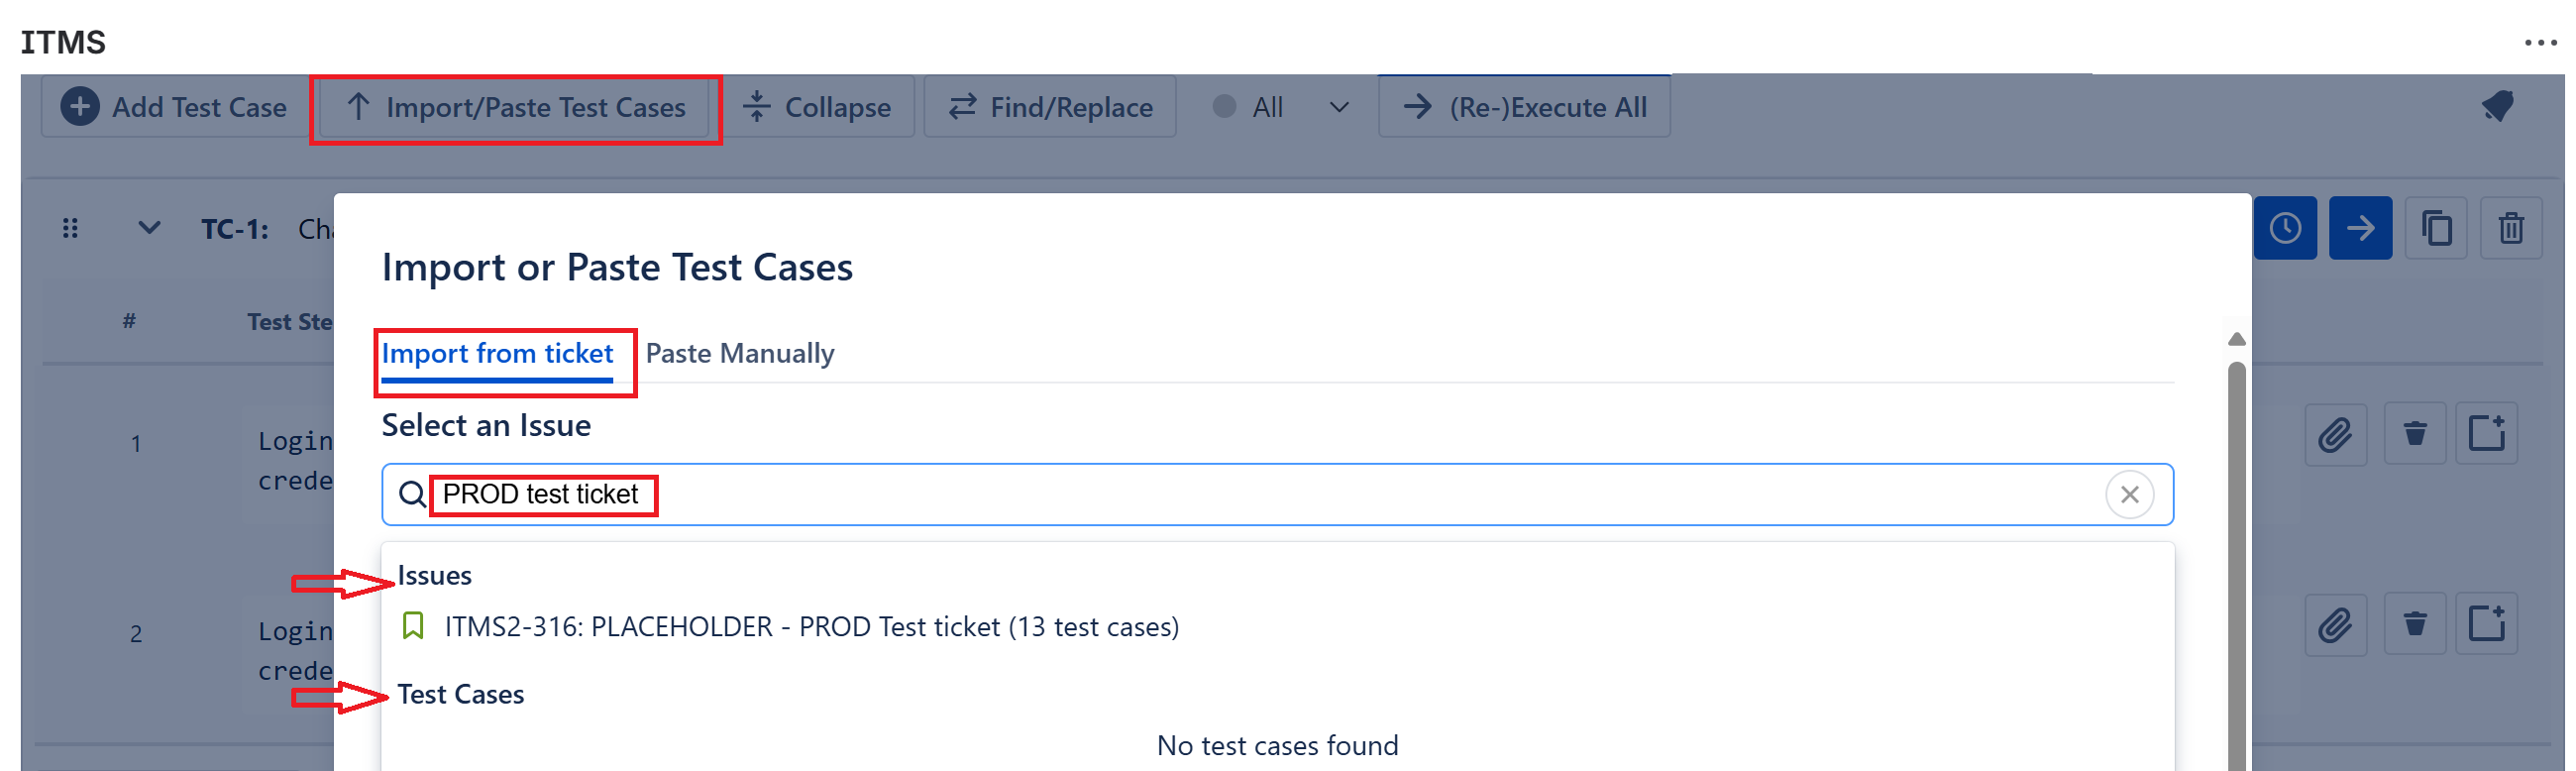This screenshot has height=771, width=2576.
Task: Collapse the TC-1 test case chevron
Action: point(149,229)
